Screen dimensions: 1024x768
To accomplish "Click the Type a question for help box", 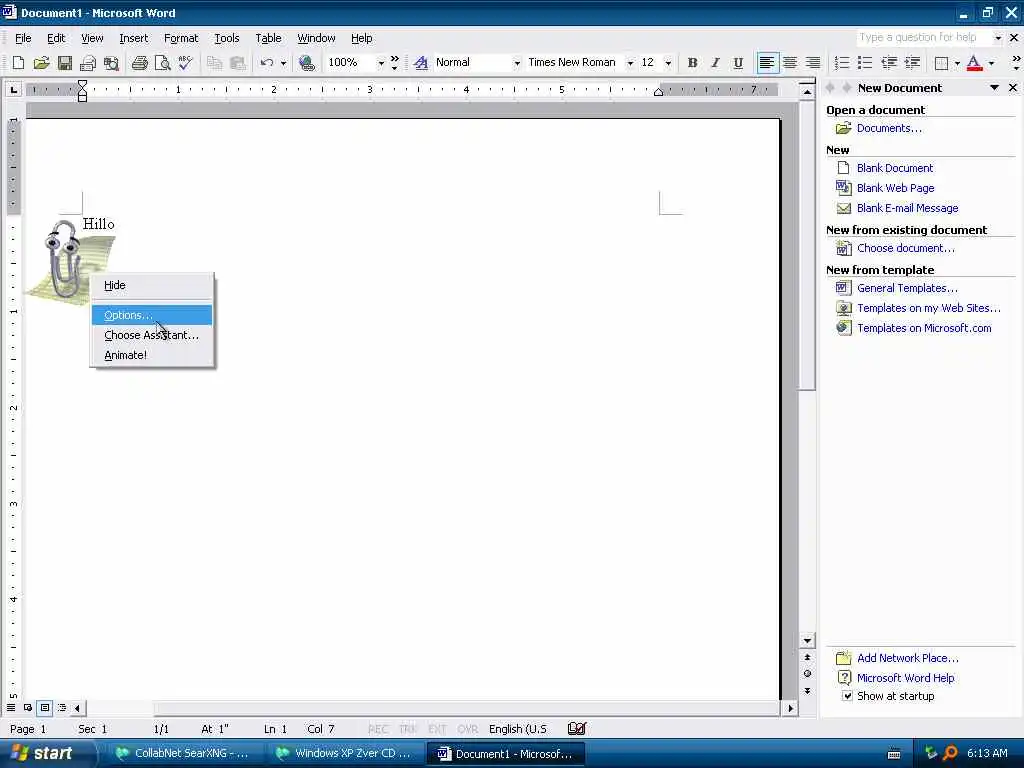I will click(x=924, y=37).
